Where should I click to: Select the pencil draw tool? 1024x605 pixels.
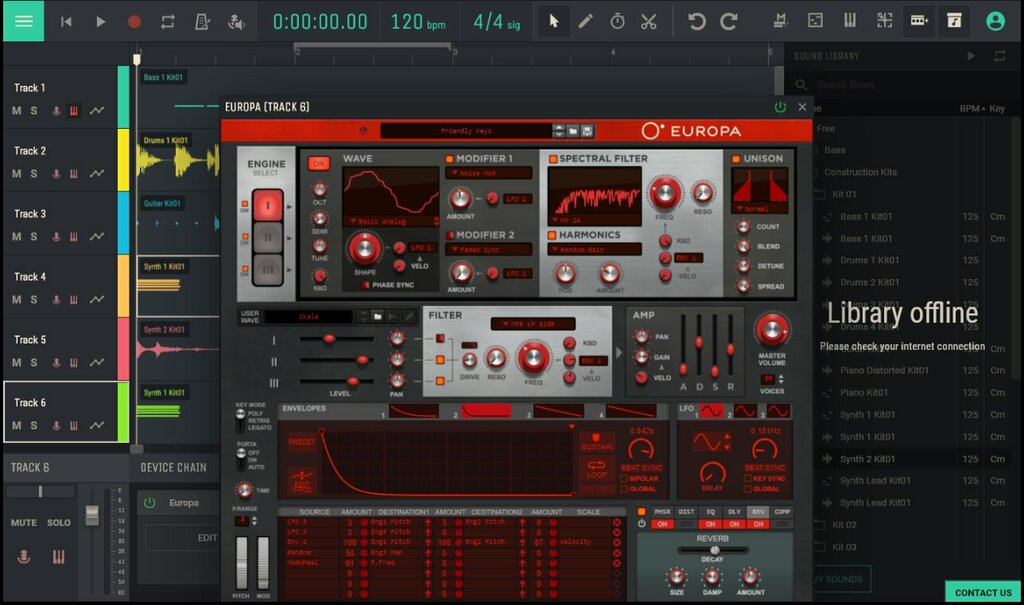tap(585, 22)
